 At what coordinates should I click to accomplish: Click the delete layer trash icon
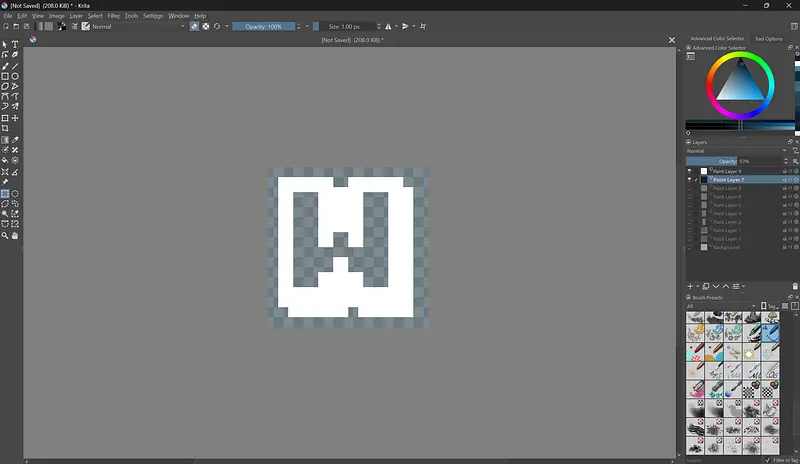[x=795, y=286]
